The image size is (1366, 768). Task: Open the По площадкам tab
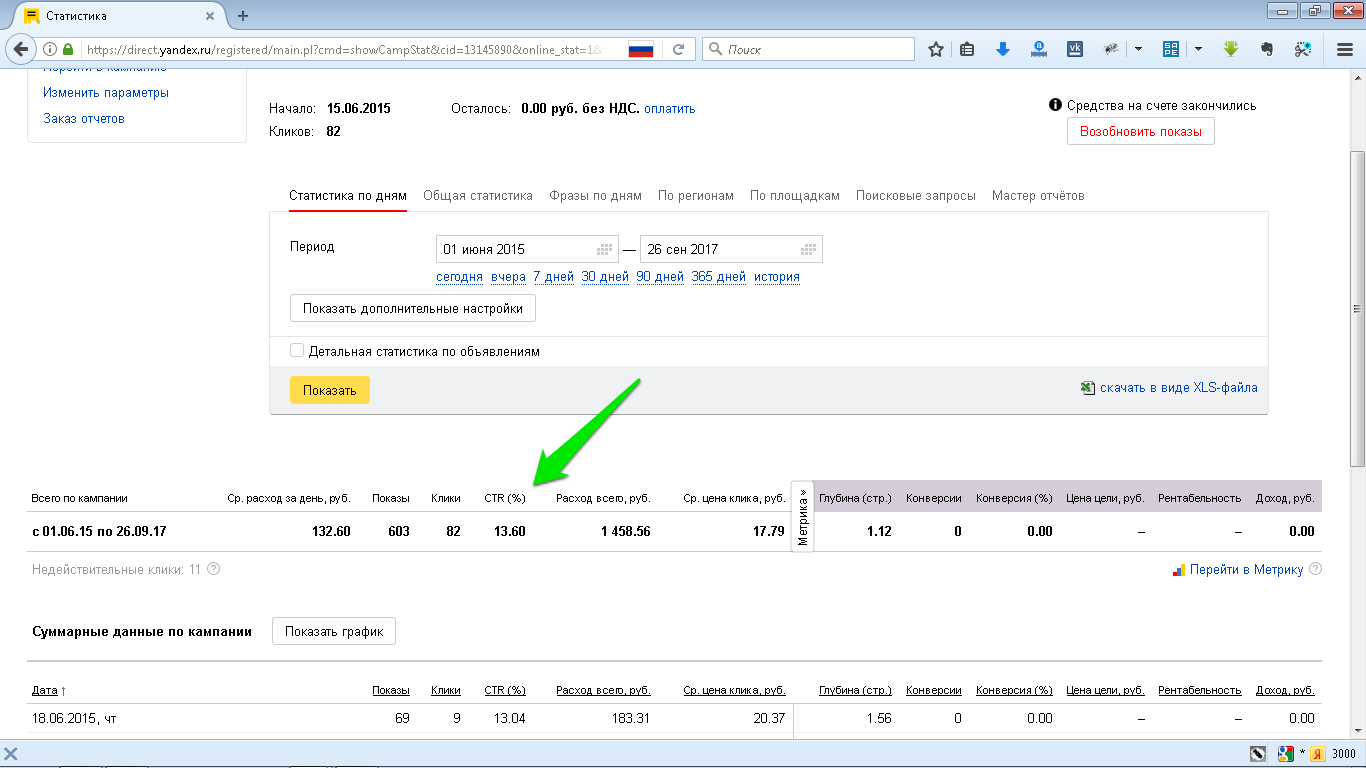pyautogui.click(x=795, y=196)
